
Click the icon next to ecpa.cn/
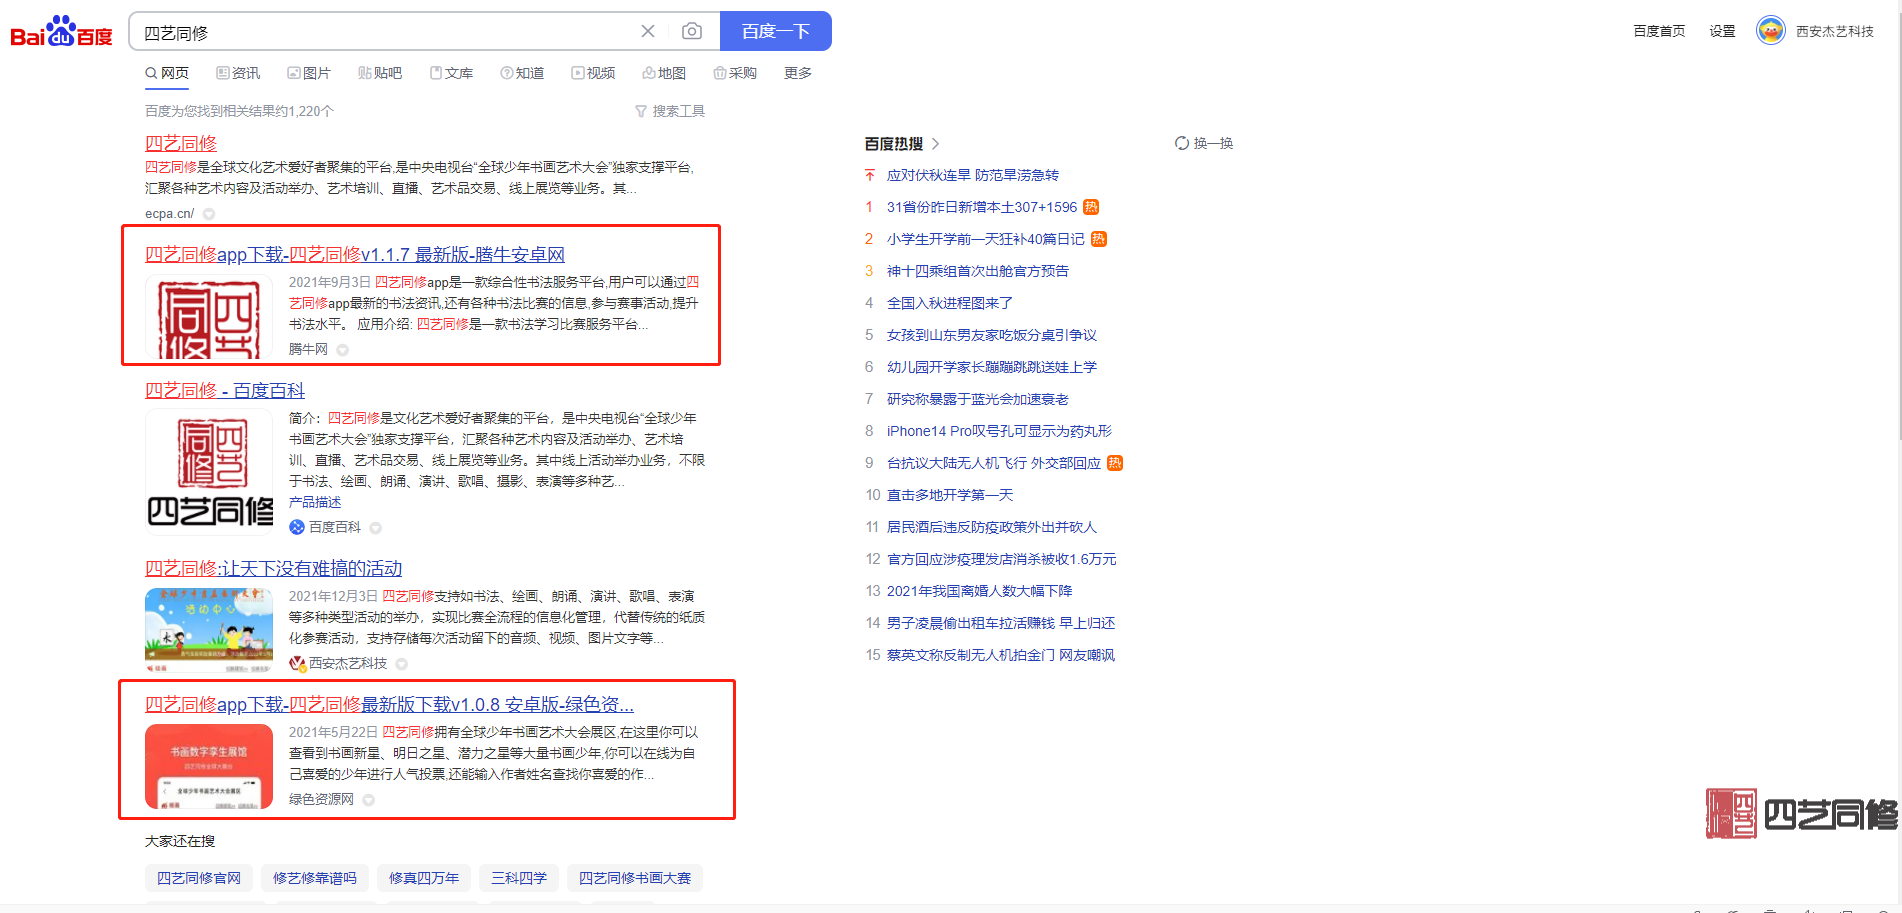(x=209, y=214)
